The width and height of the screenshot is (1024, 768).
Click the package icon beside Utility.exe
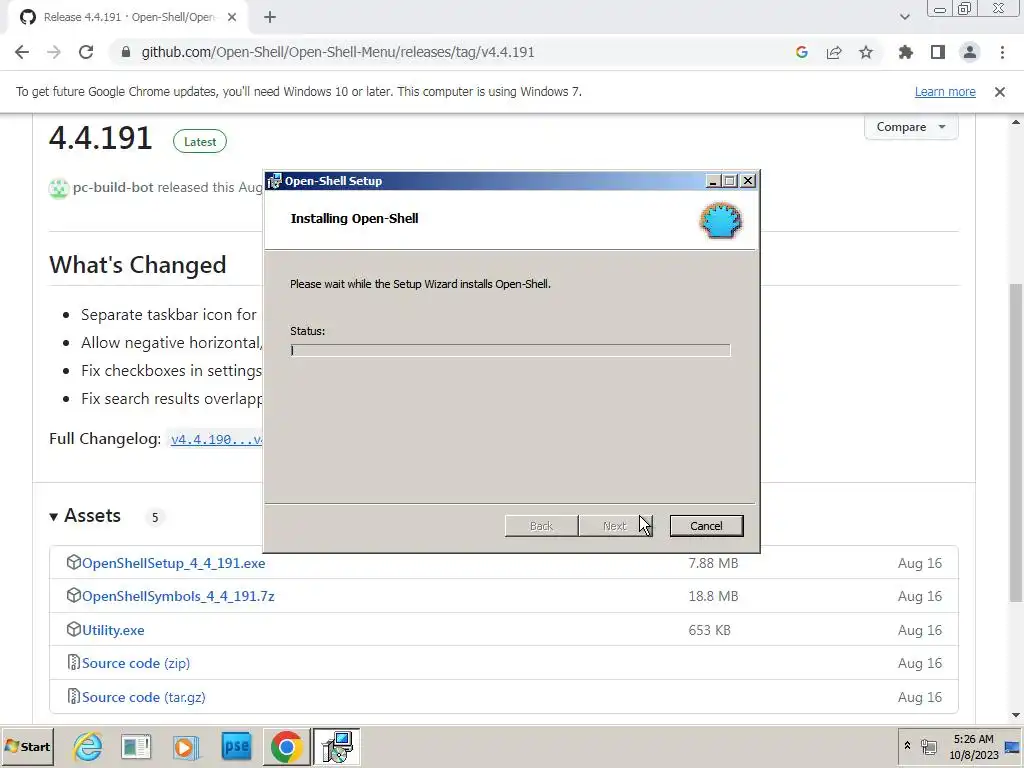[x=73, y=630]
